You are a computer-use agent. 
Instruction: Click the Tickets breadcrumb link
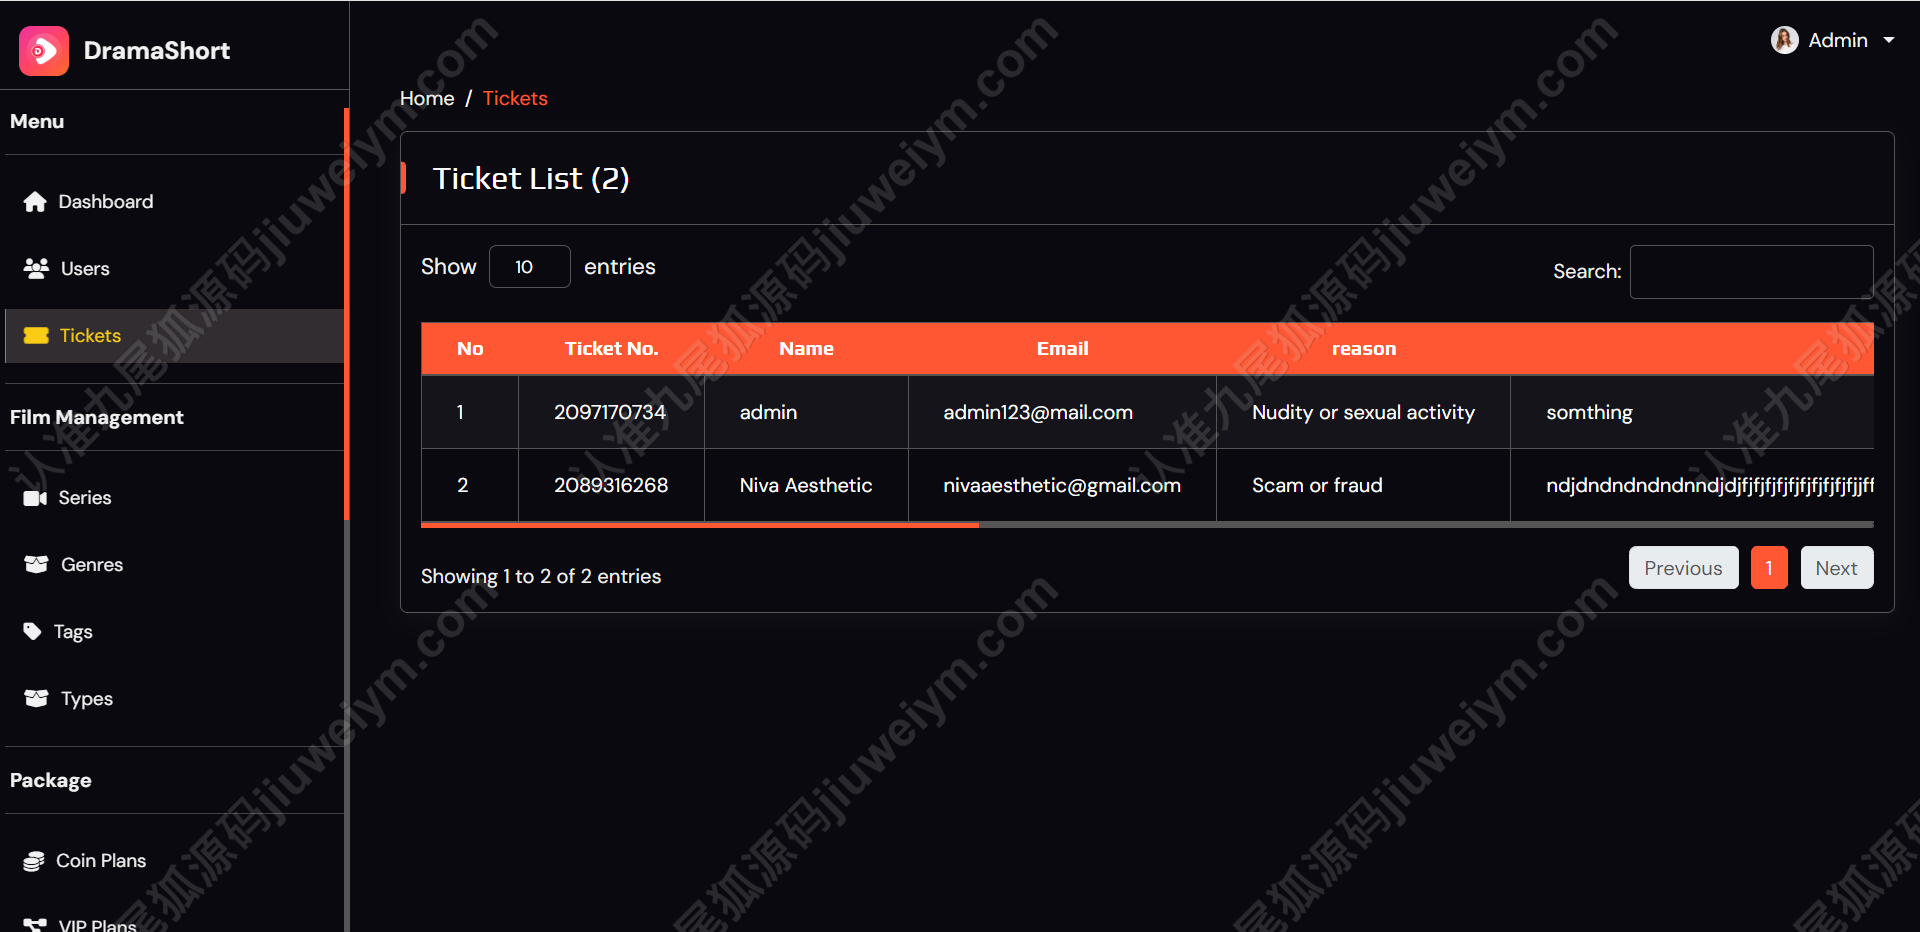(x=515, y=99)
